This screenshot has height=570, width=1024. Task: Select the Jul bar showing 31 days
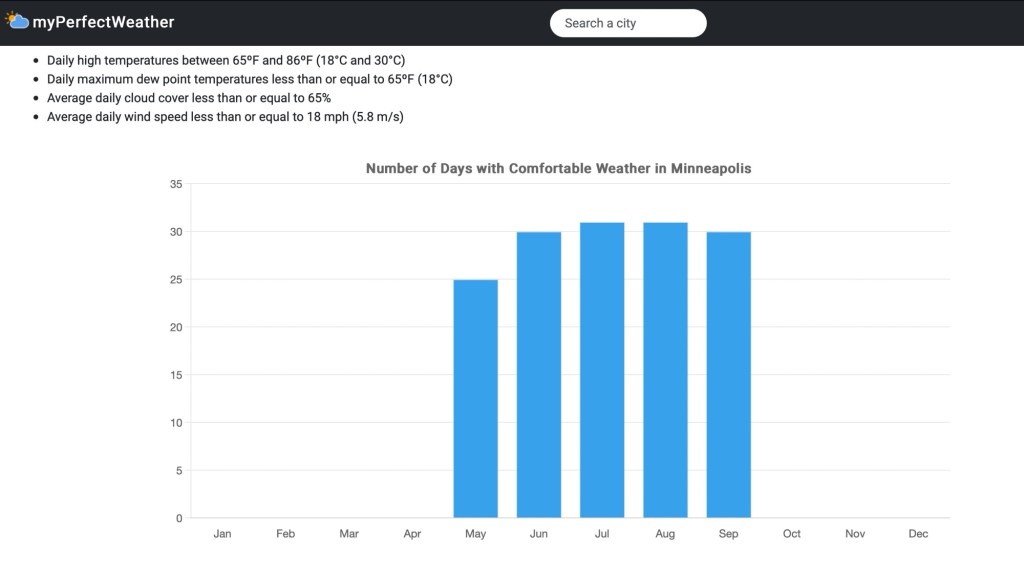pyautogui.click(x=602, y=370)
